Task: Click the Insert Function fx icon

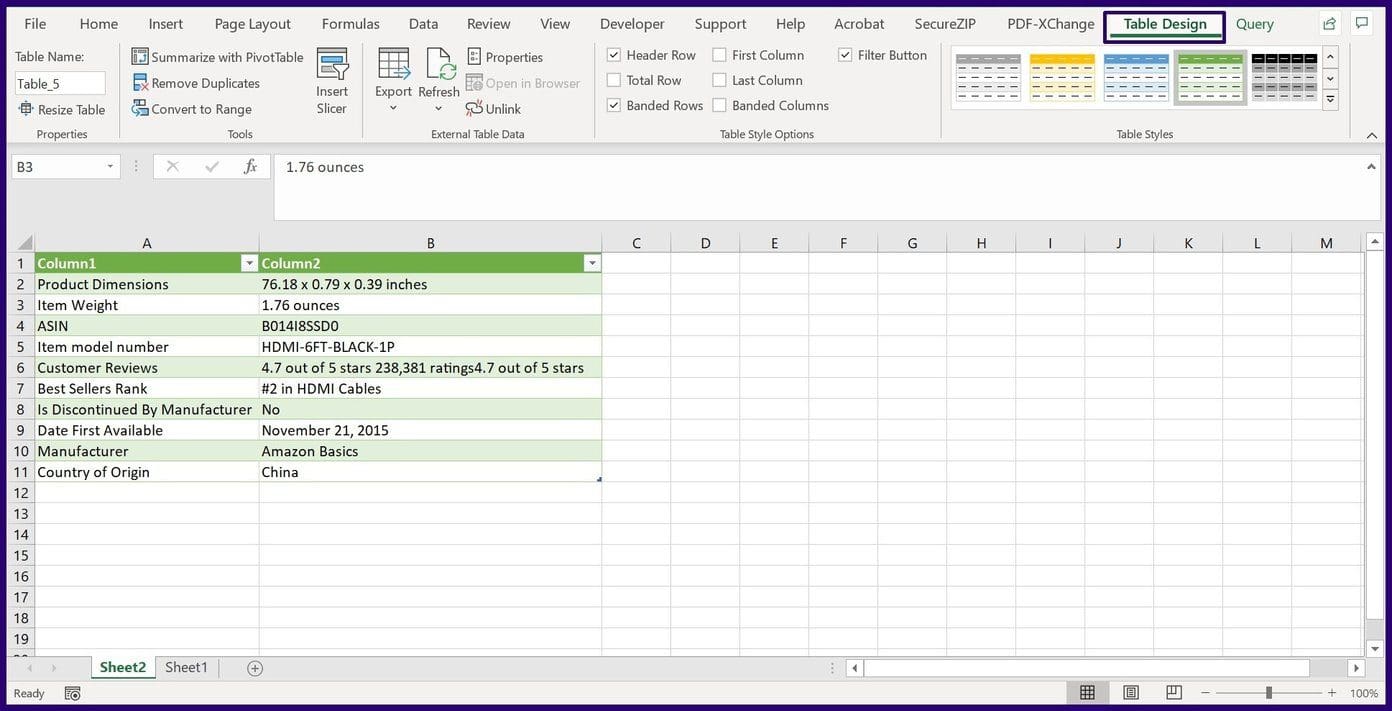Action: [x=250, y=167]
